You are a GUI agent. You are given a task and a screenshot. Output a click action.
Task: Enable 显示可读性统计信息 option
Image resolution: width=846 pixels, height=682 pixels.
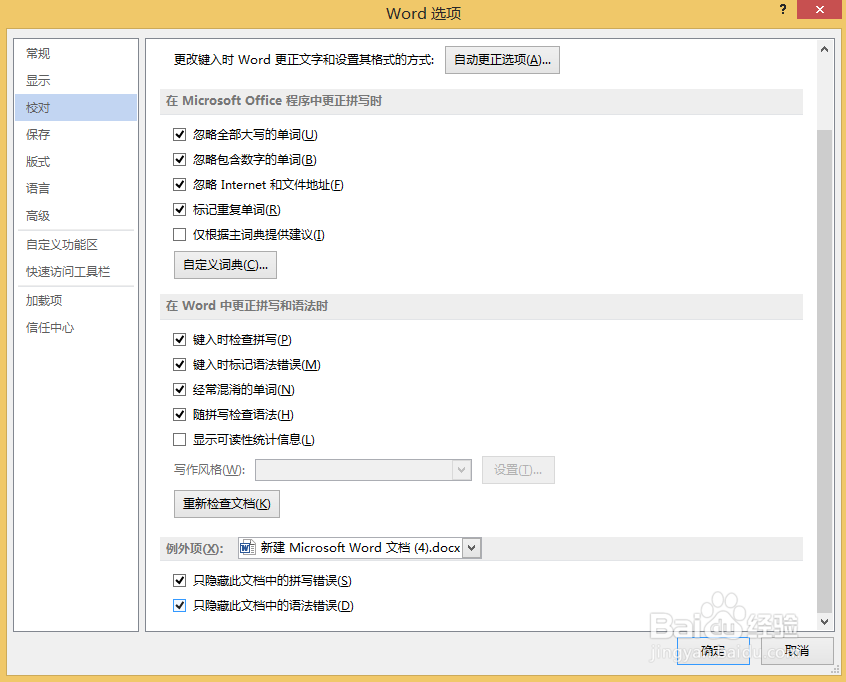179,439
